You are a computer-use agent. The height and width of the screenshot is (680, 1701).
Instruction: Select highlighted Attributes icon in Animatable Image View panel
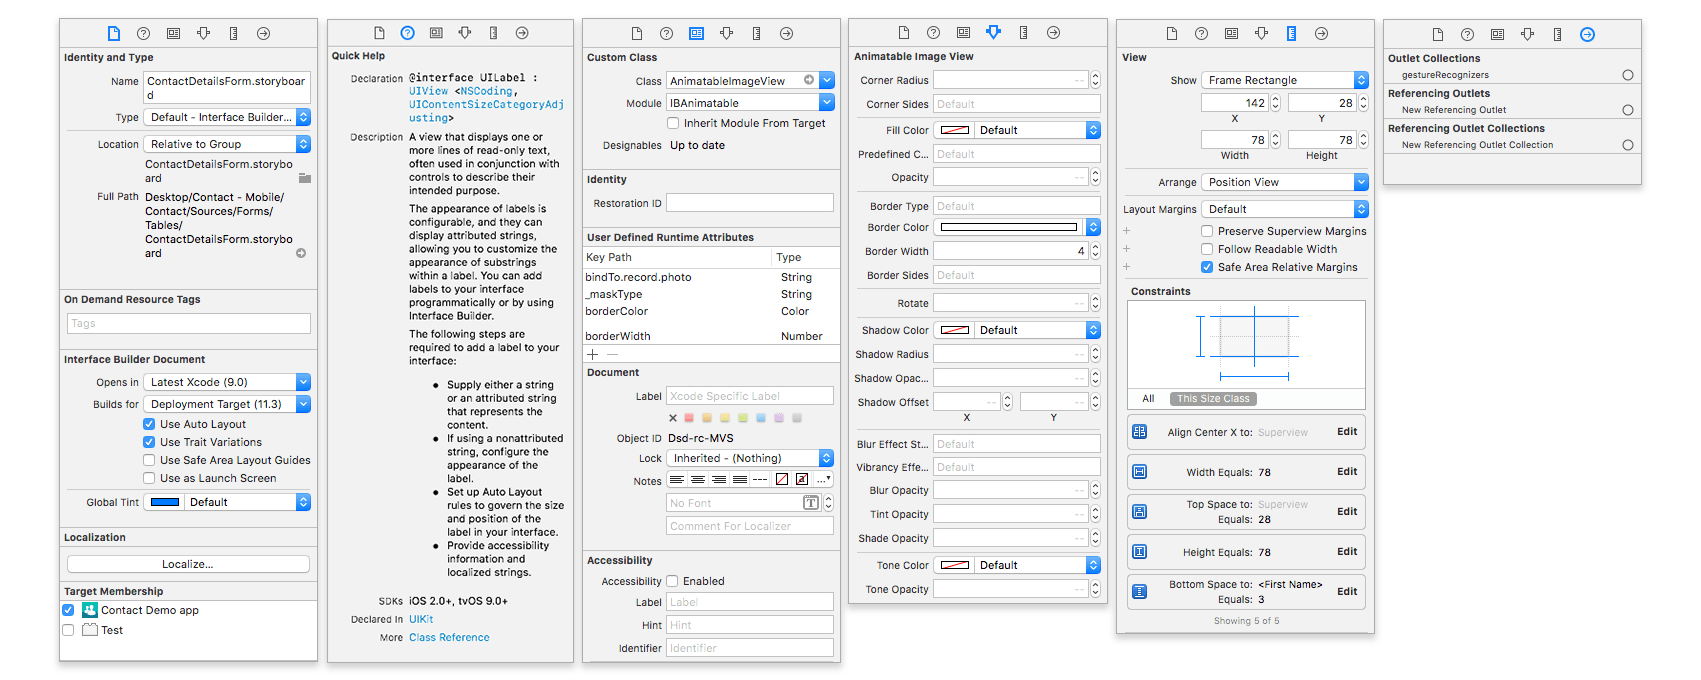[x=993, y=32]
